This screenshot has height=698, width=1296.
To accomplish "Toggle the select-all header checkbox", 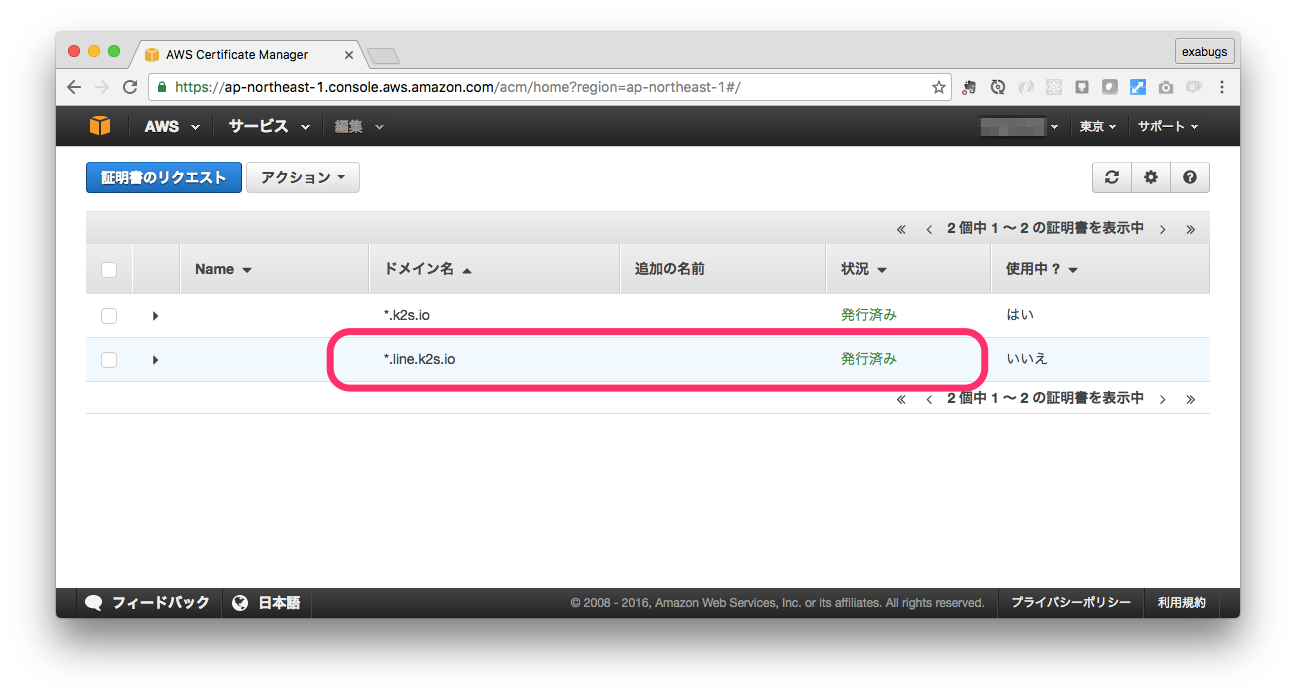I will tap(109, 269).
